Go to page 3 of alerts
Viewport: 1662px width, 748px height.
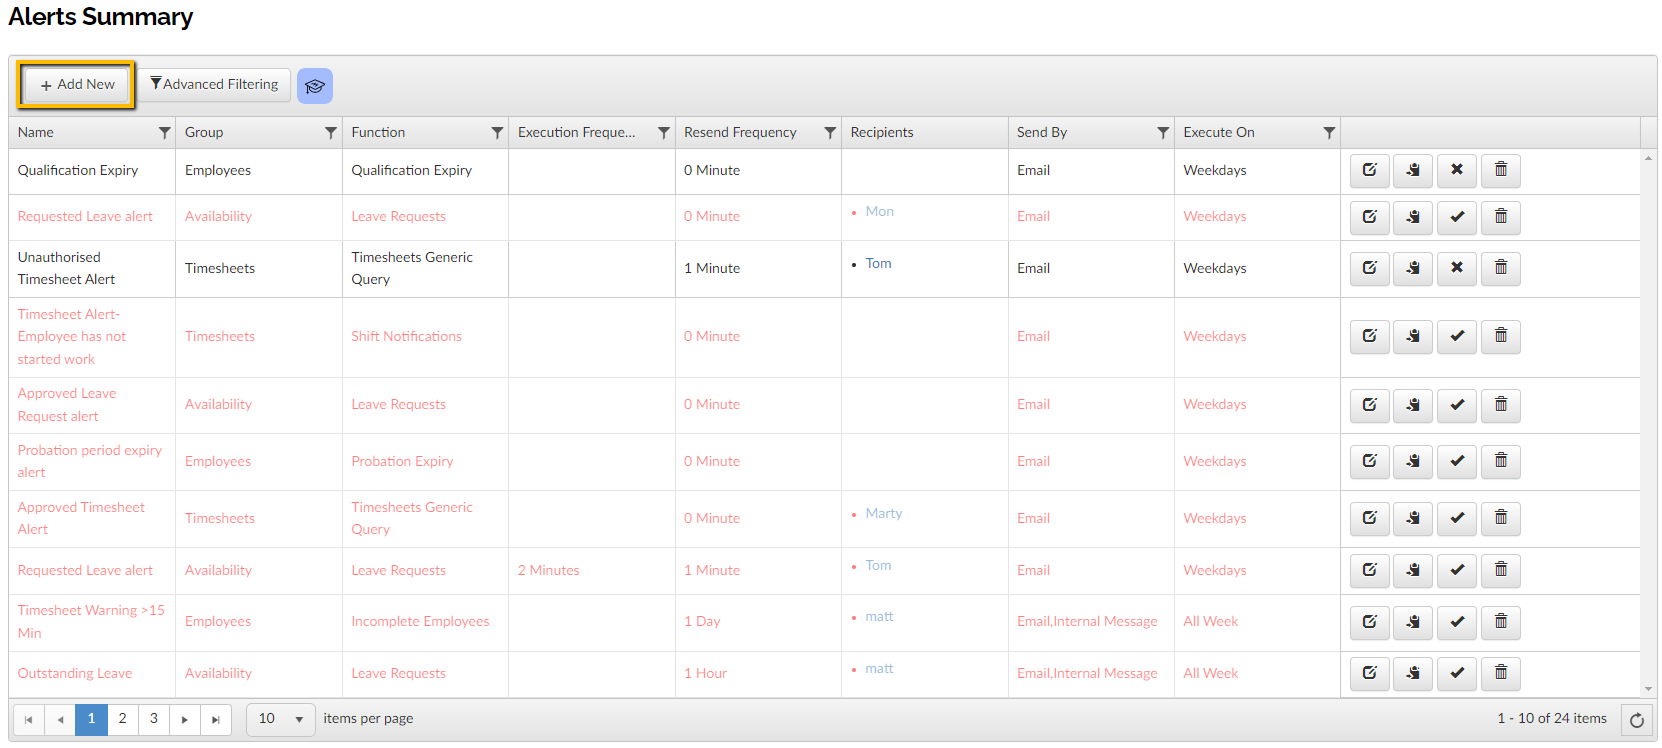click(154, 719)
